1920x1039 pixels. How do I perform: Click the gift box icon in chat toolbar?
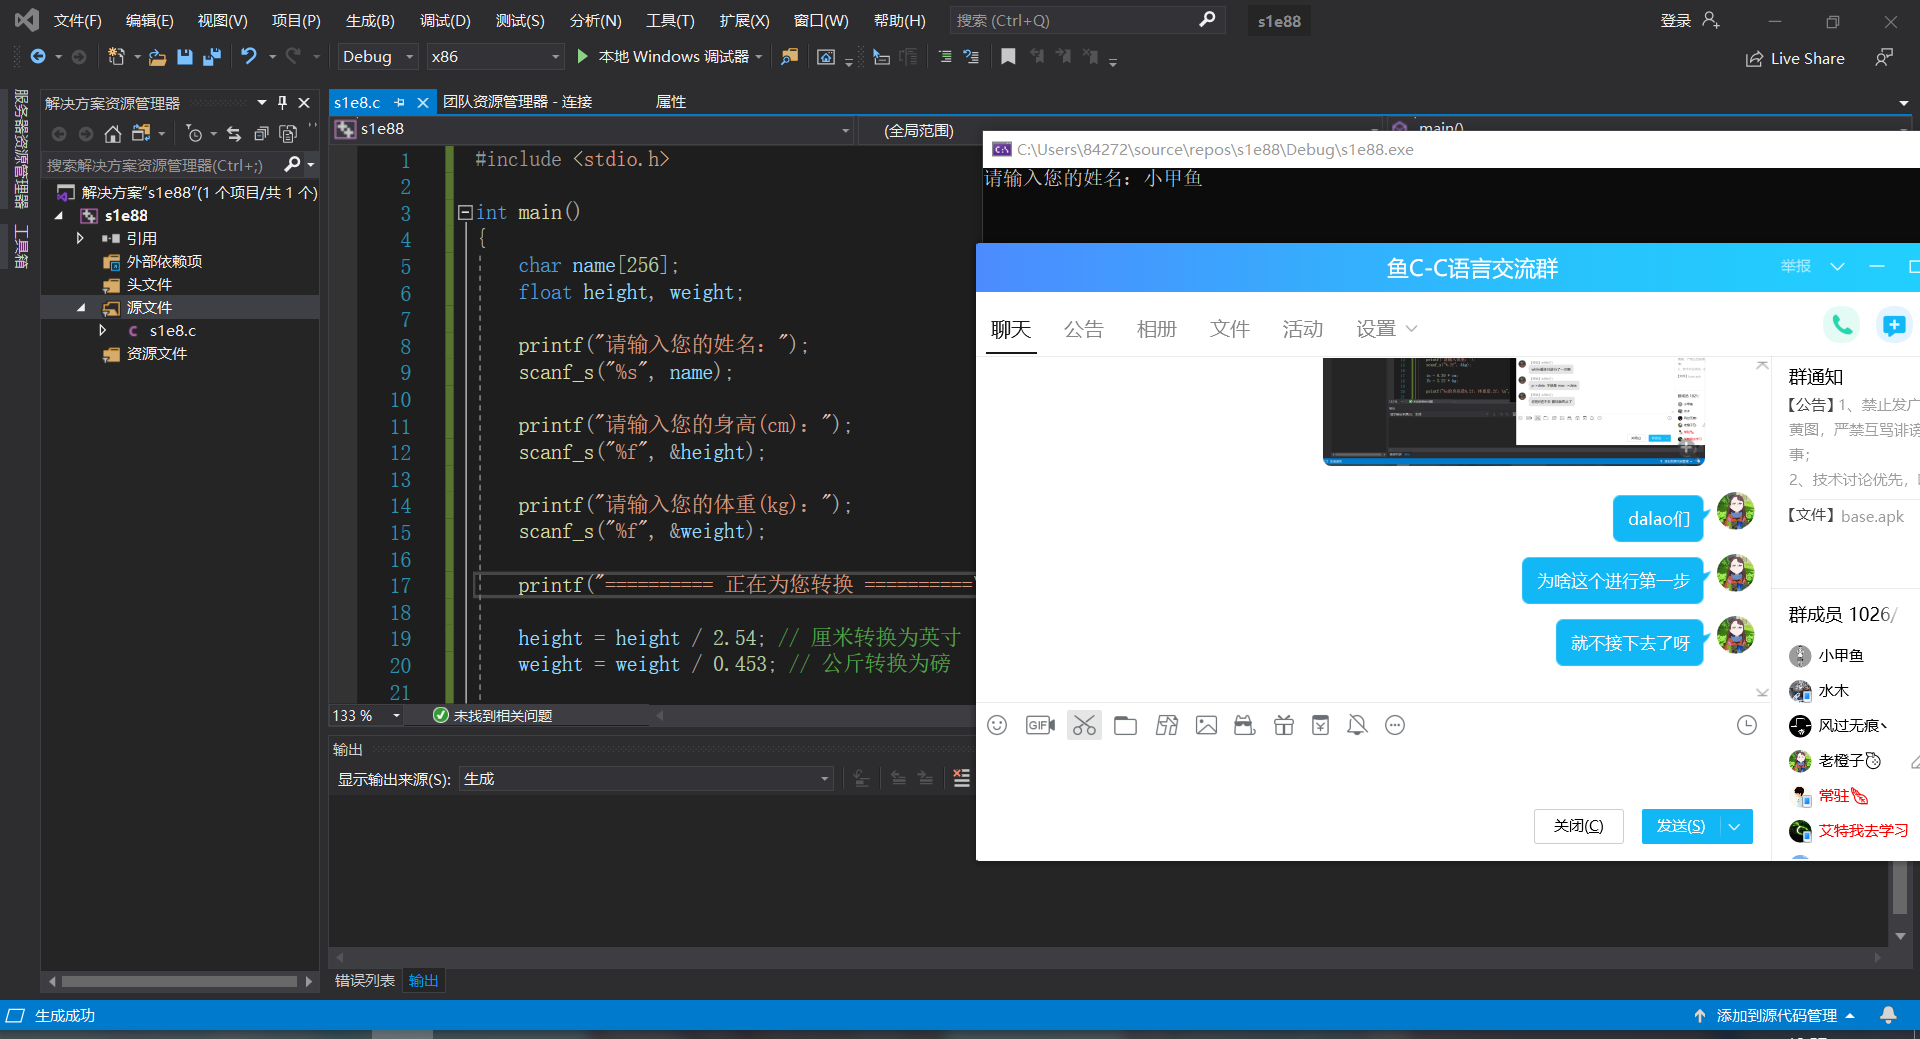[1284, 725]
